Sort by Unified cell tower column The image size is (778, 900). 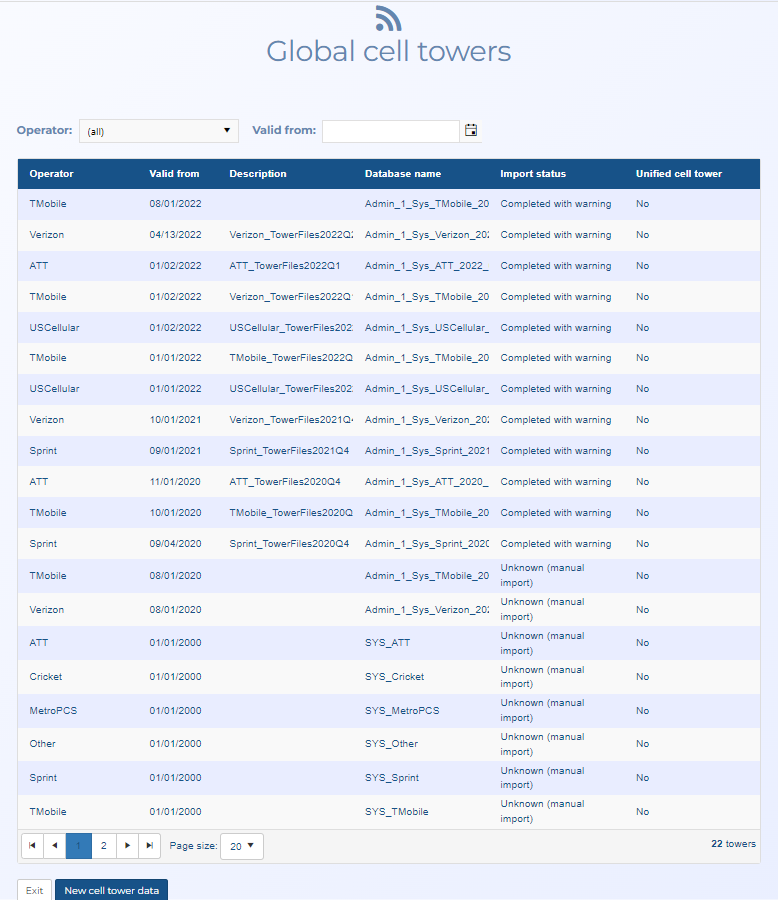(678, 174)
